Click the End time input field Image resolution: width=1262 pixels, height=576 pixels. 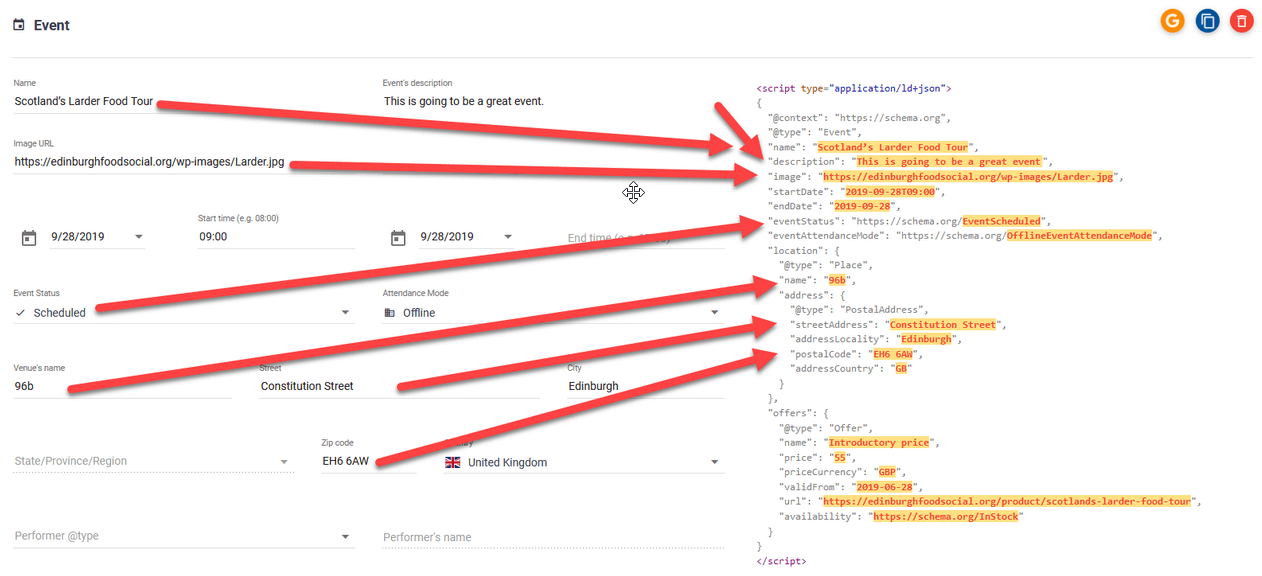645,237
